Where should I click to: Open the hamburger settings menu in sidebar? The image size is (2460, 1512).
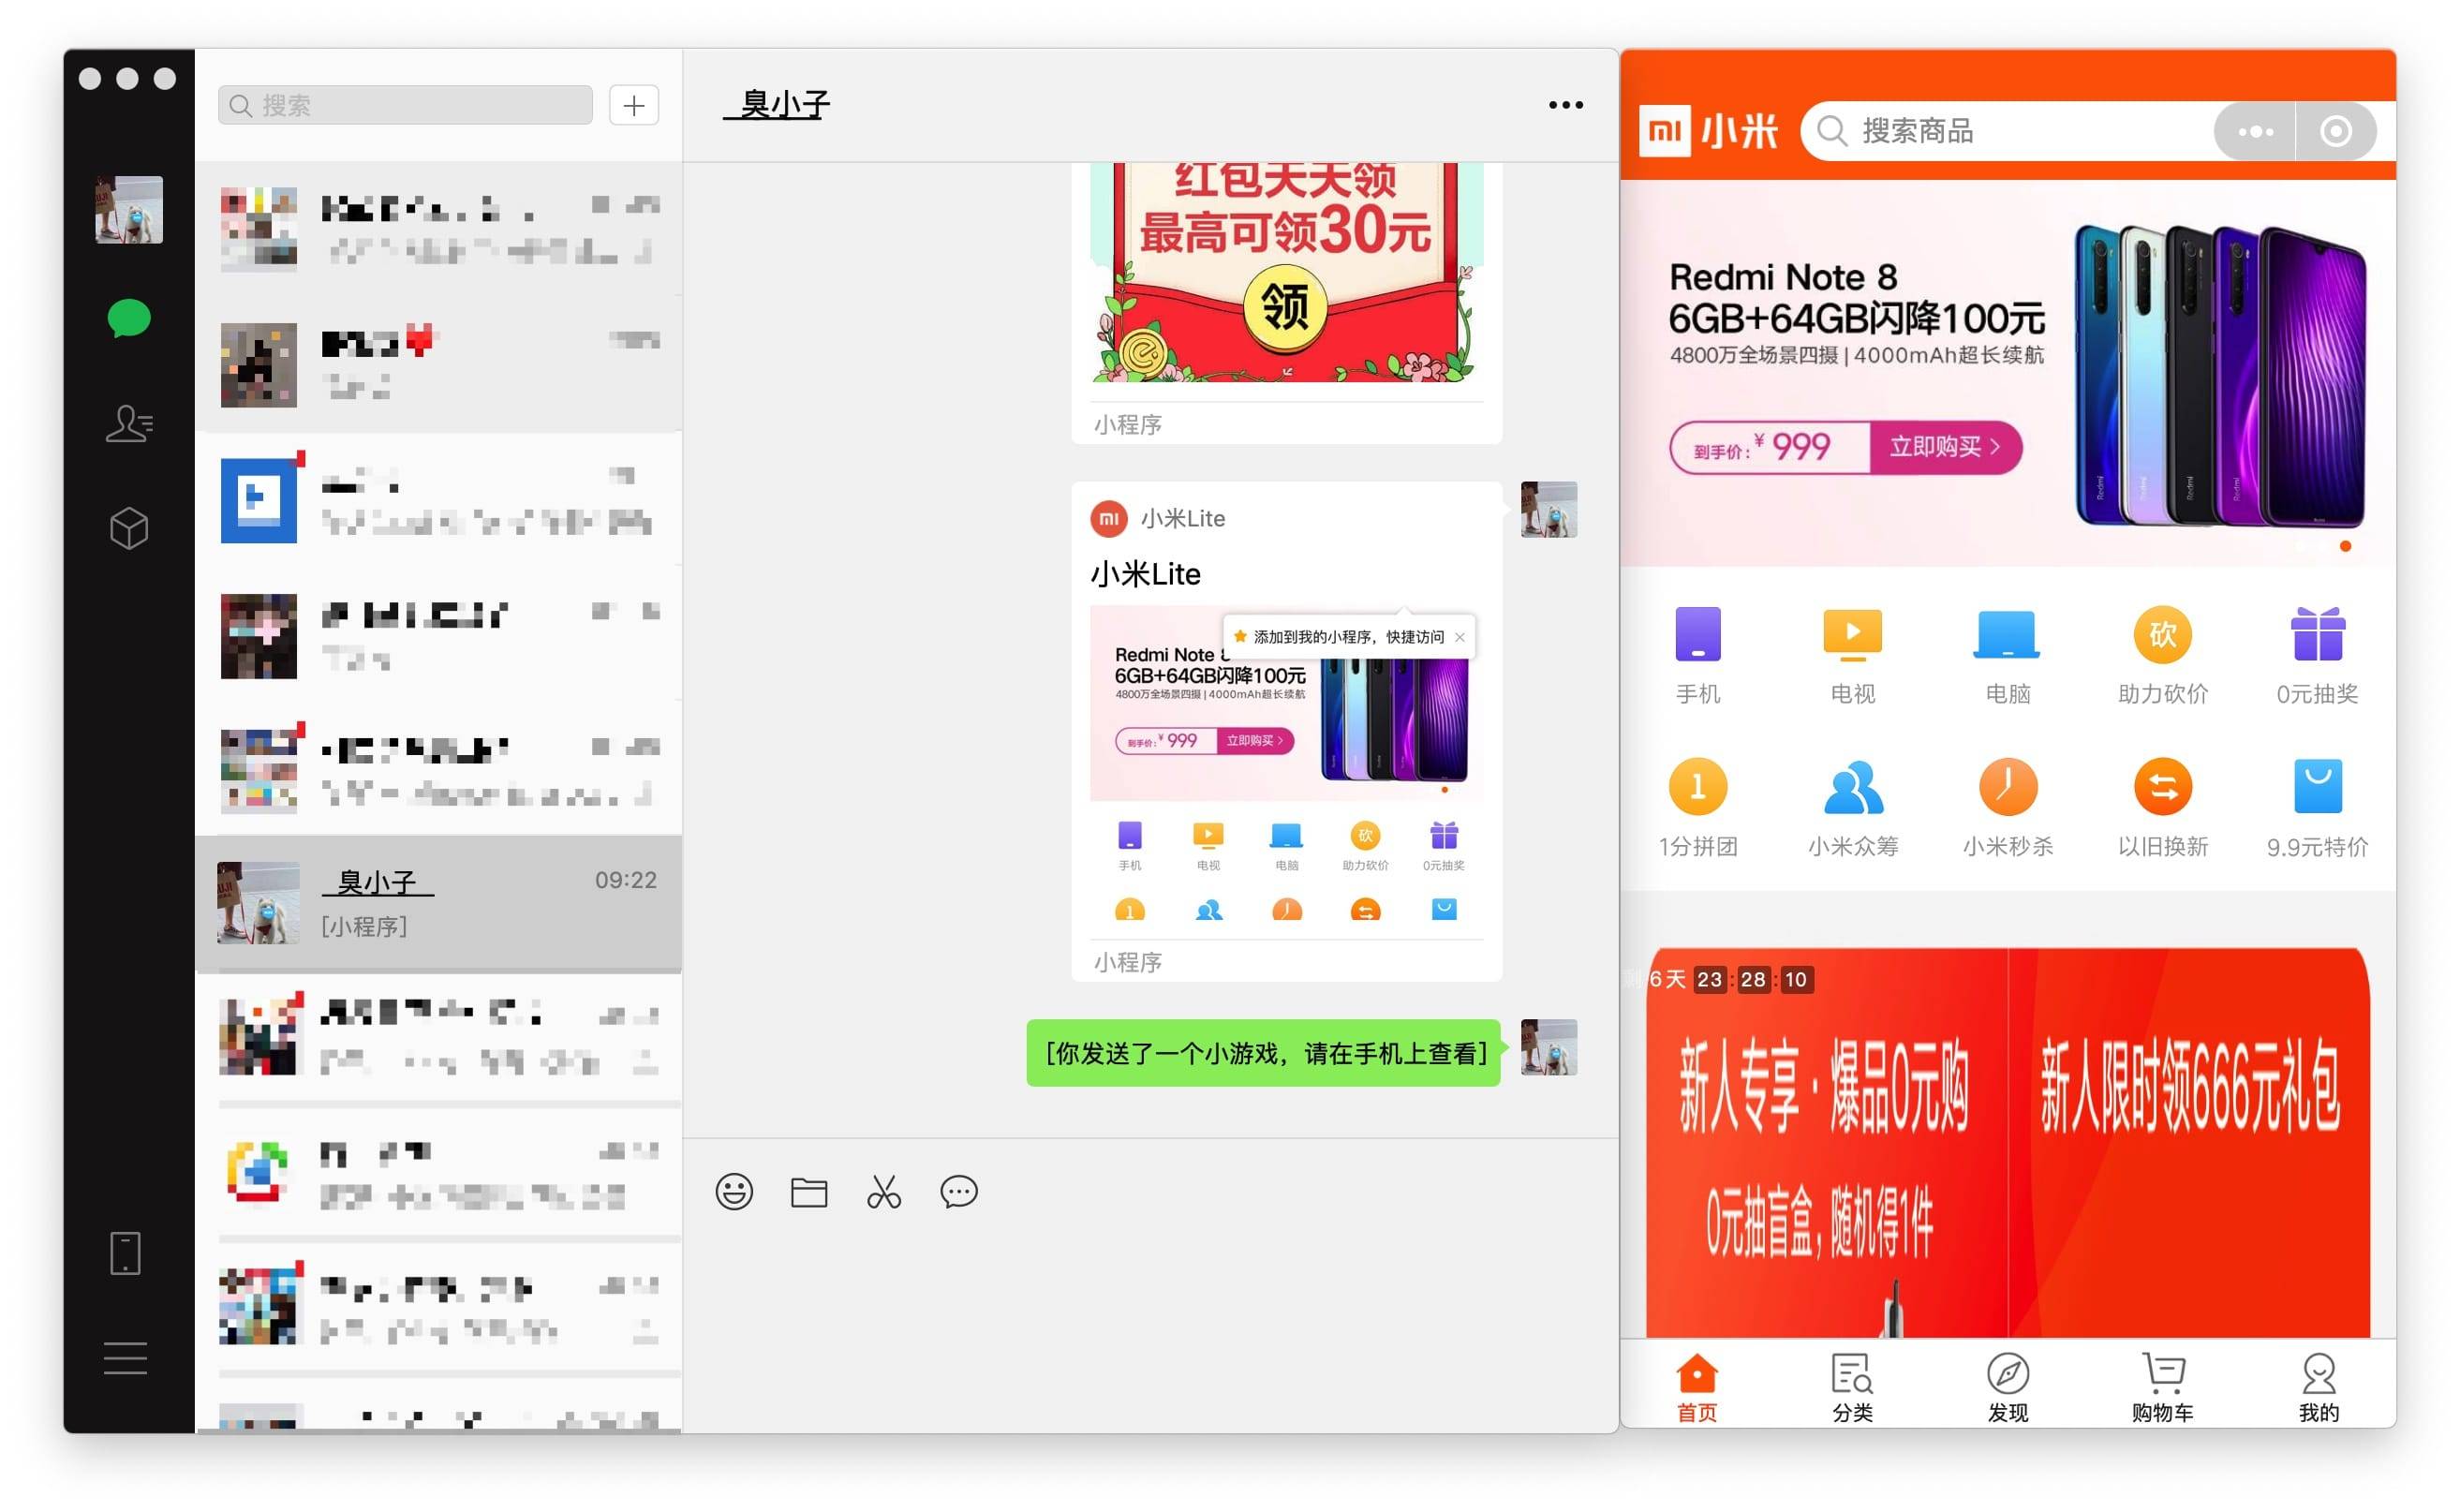126,1358
